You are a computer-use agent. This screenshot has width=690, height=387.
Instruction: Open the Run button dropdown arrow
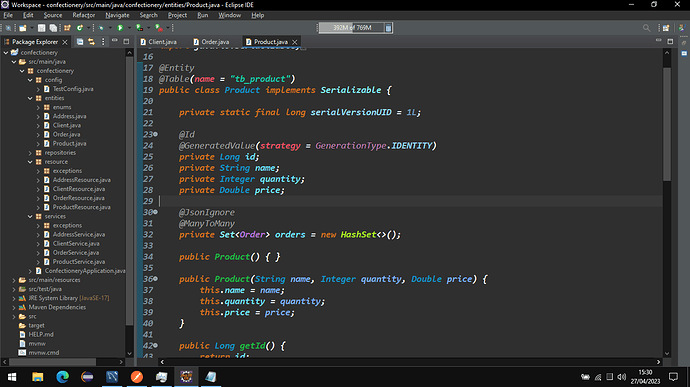click(x=129, y=28)
